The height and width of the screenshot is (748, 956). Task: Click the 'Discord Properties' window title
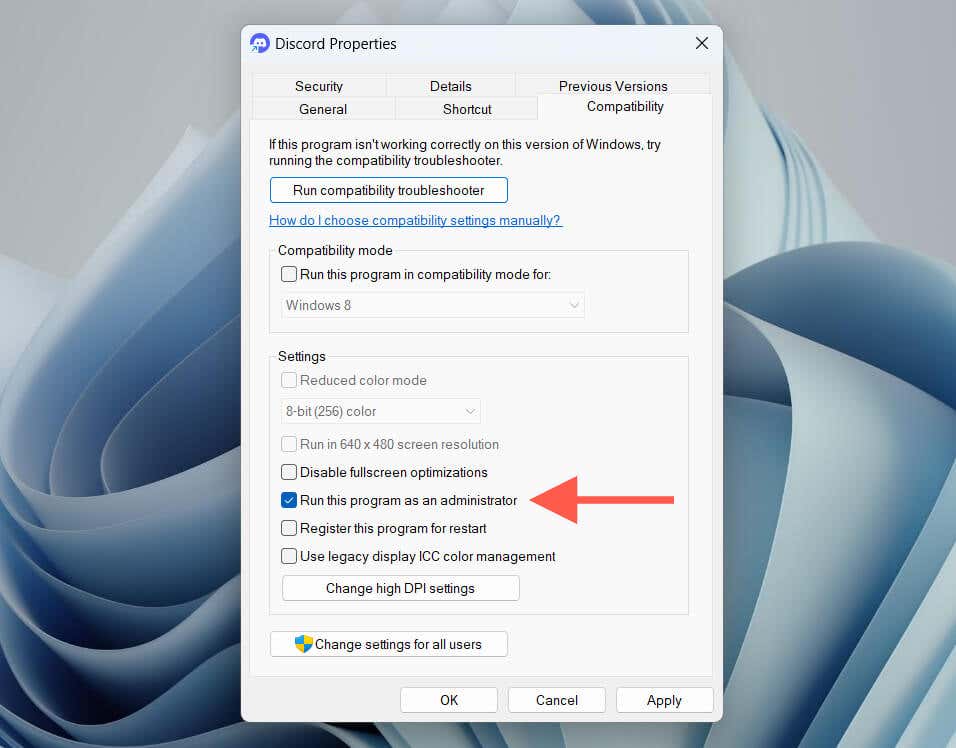pyautogui.click(x=335, y=43)
